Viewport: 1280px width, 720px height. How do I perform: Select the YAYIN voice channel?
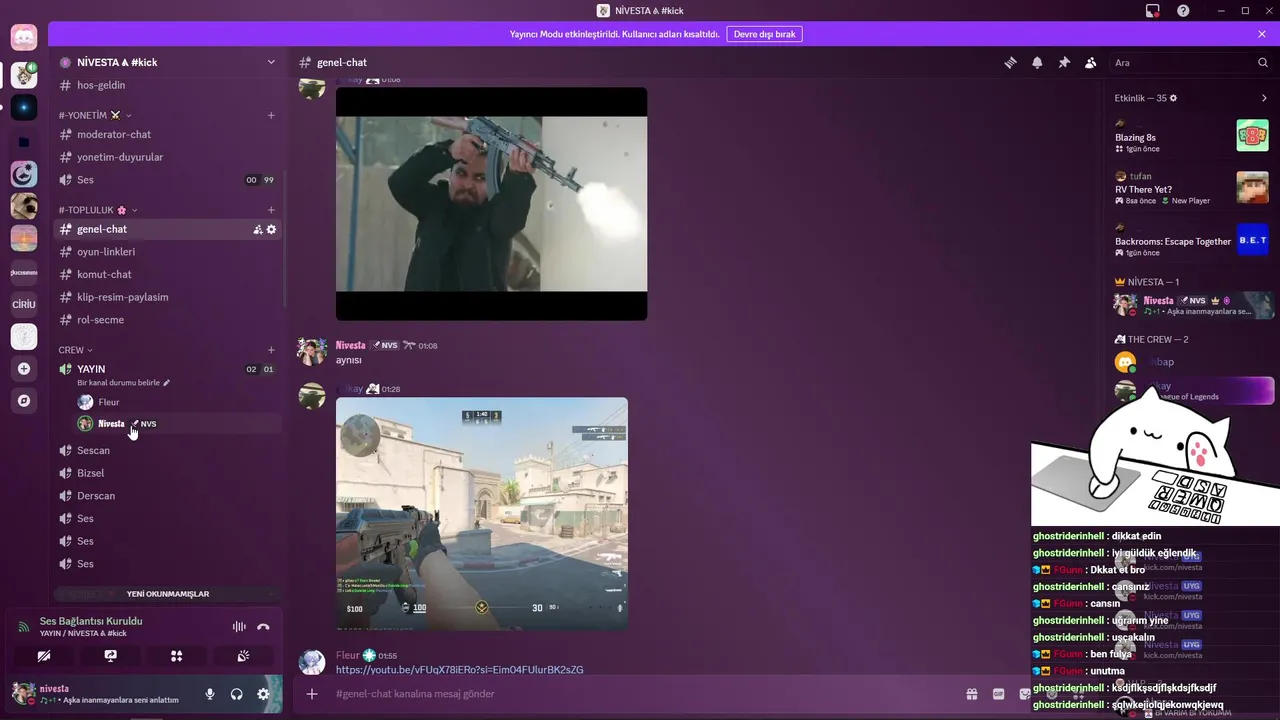coord(167,374)
